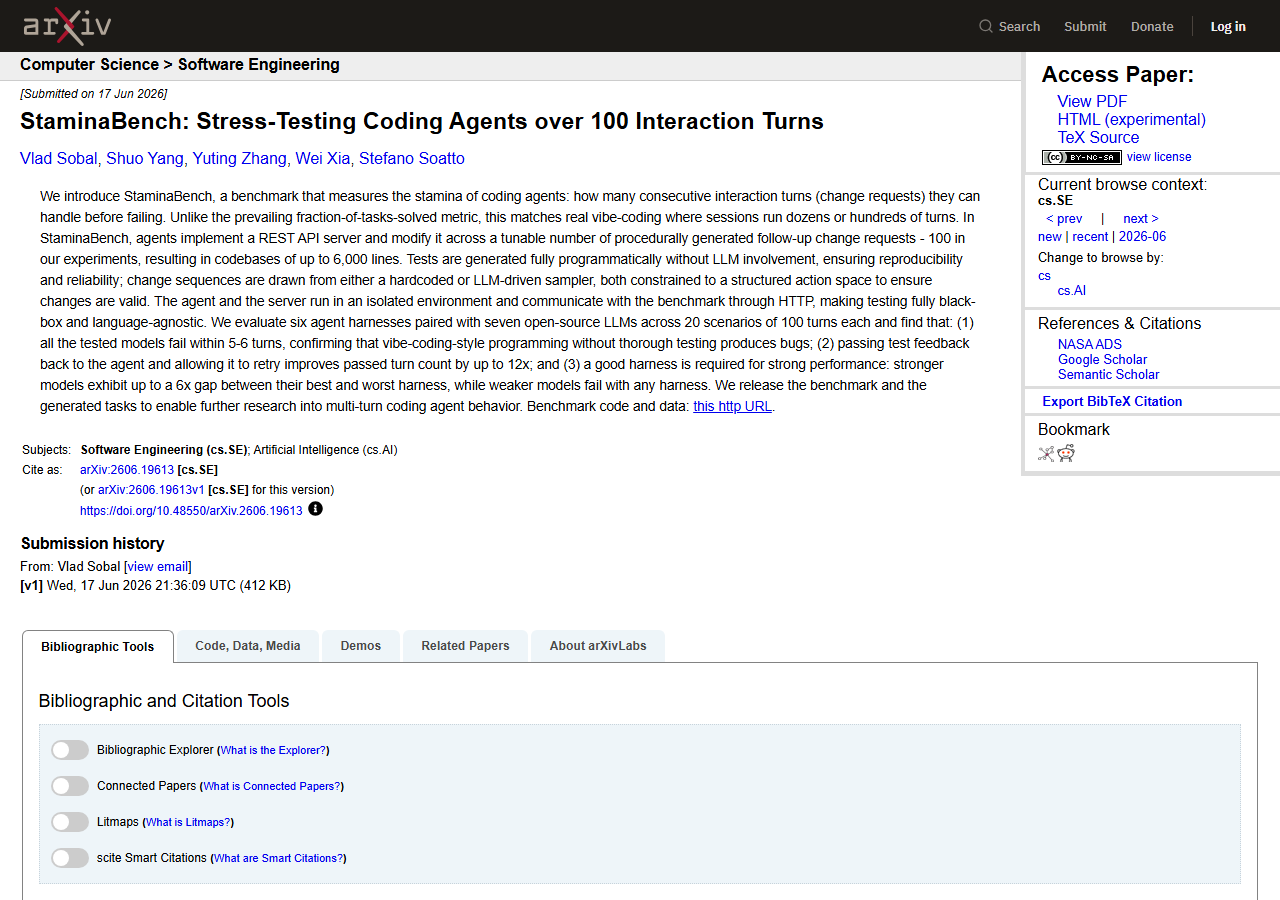Open author Stefano Soatto's page
Viewport: 1280px width, 900px height.
[x=412, y=159]
